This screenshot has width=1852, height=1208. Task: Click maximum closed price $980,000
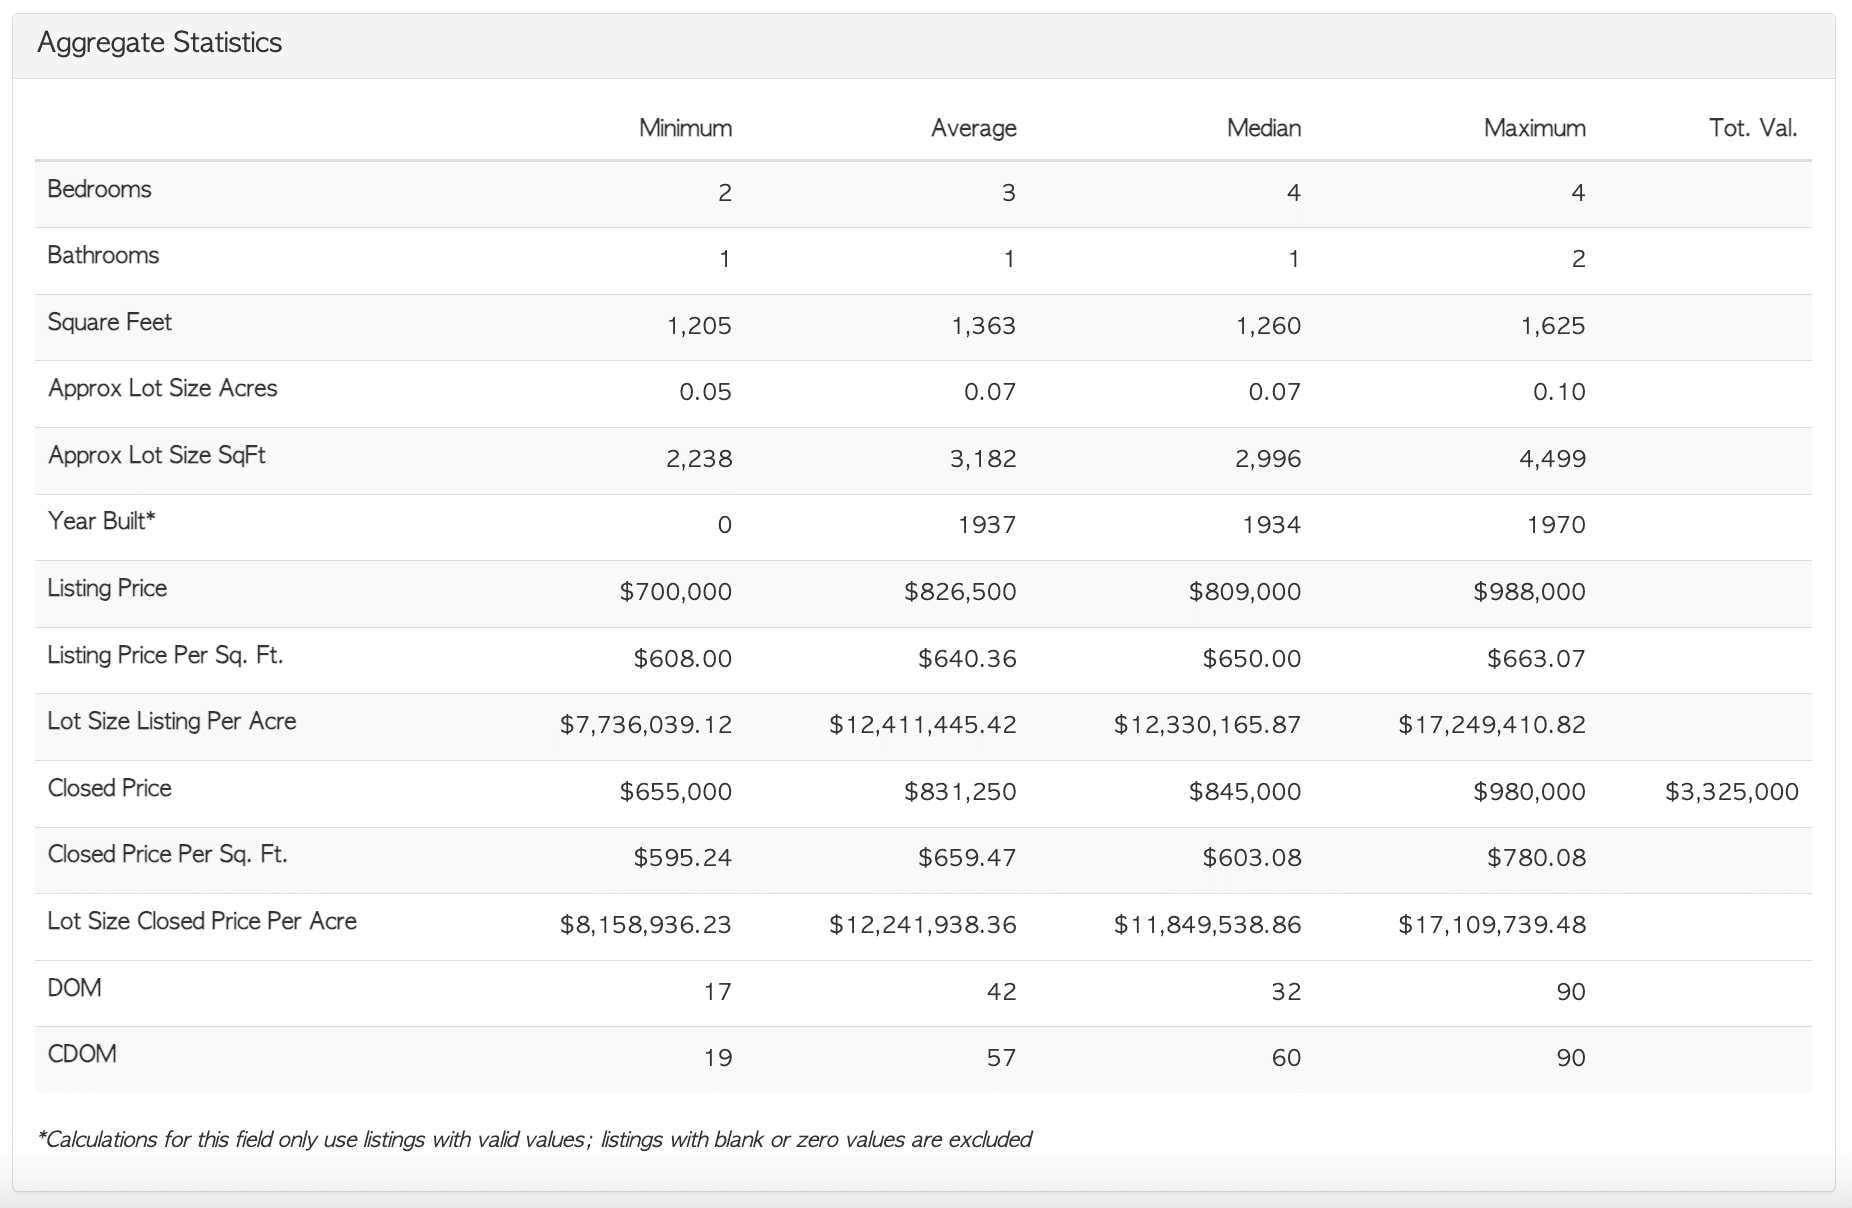1530,792
